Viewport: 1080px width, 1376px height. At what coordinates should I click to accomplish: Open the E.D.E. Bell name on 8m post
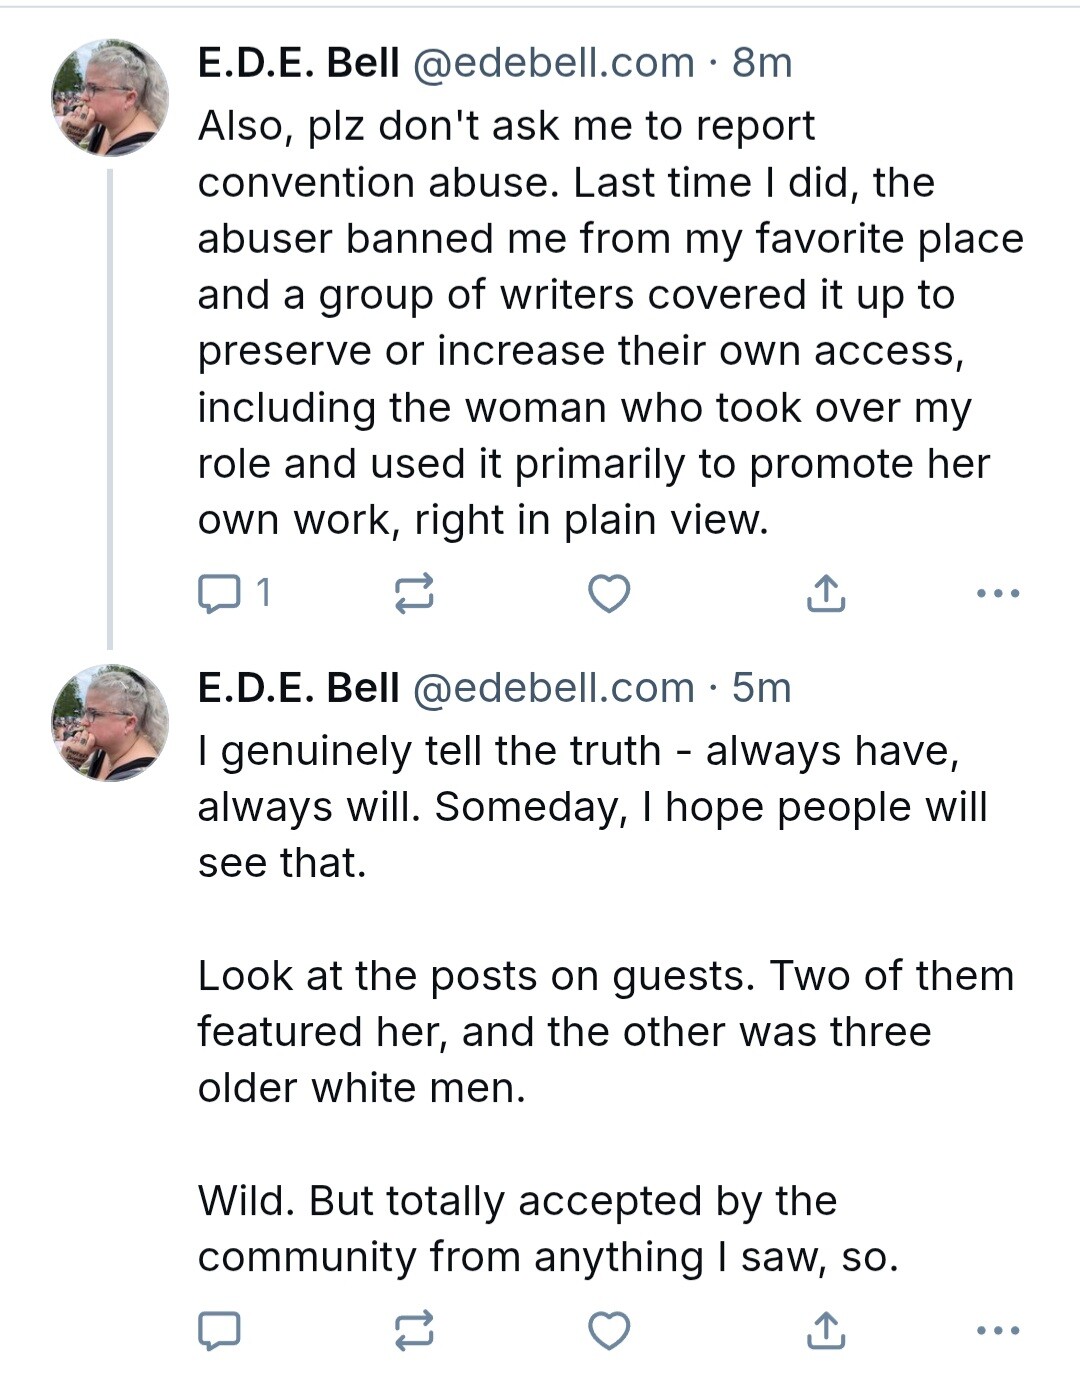point(298,63)
